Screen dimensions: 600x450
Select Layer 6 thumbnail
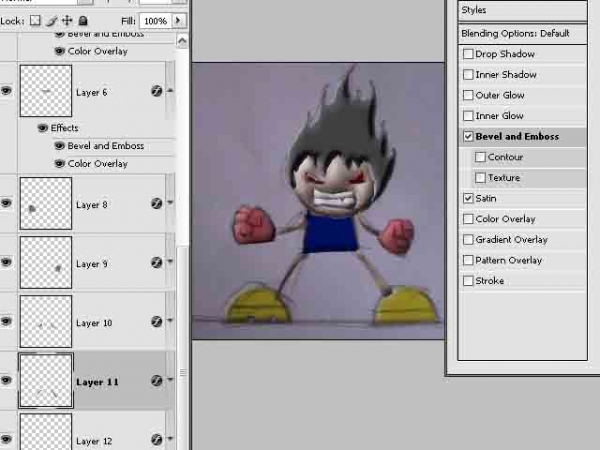[x=46, y=91]
